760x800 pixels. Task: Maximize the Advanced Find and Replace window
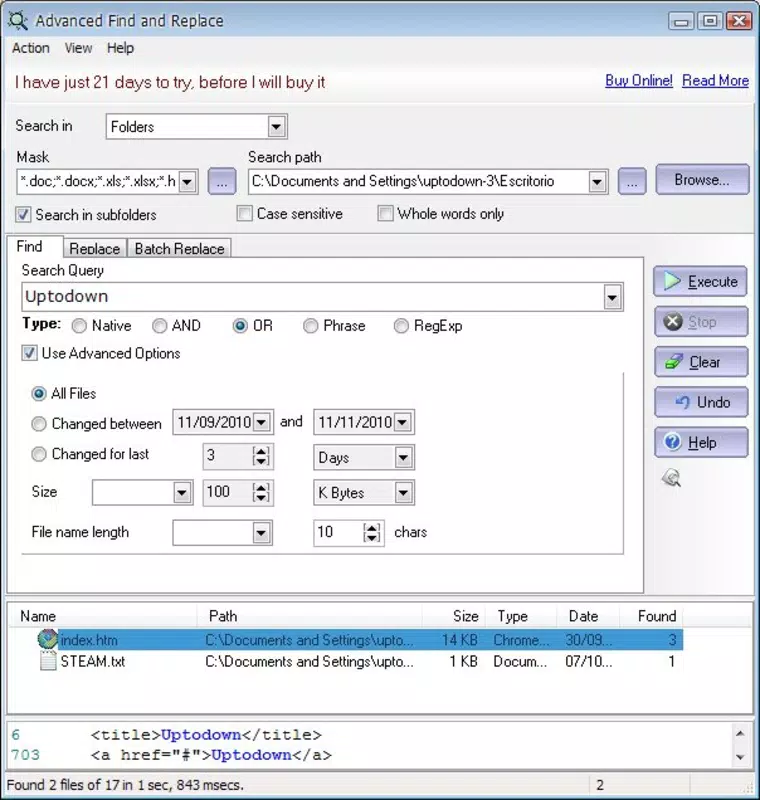[x=710, y=21]
